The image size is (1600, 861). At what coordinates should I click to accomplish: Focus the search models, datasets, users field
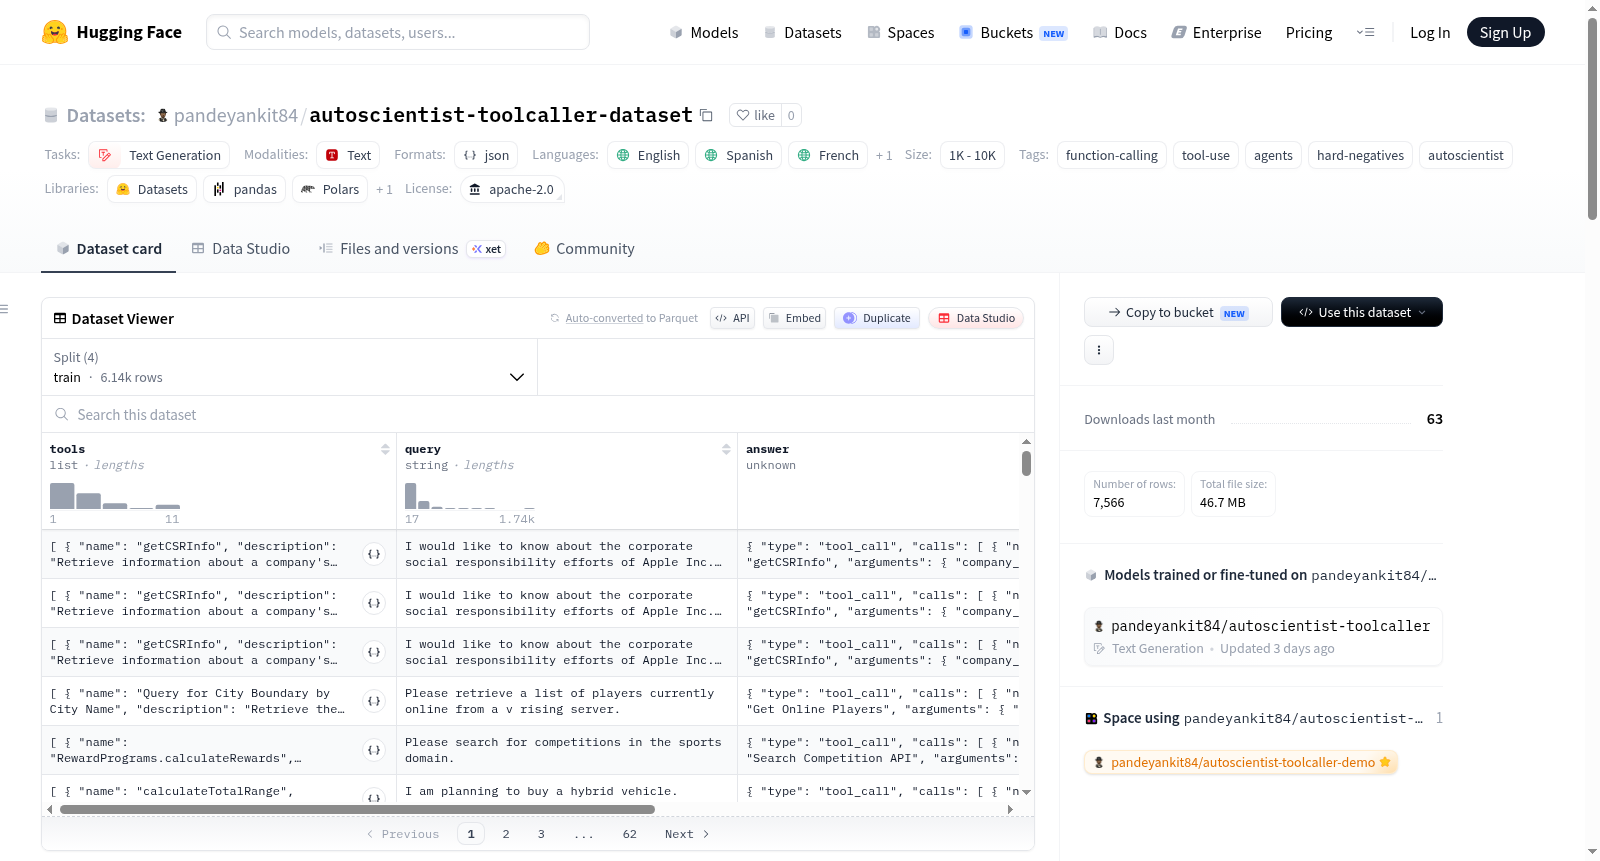398,32
